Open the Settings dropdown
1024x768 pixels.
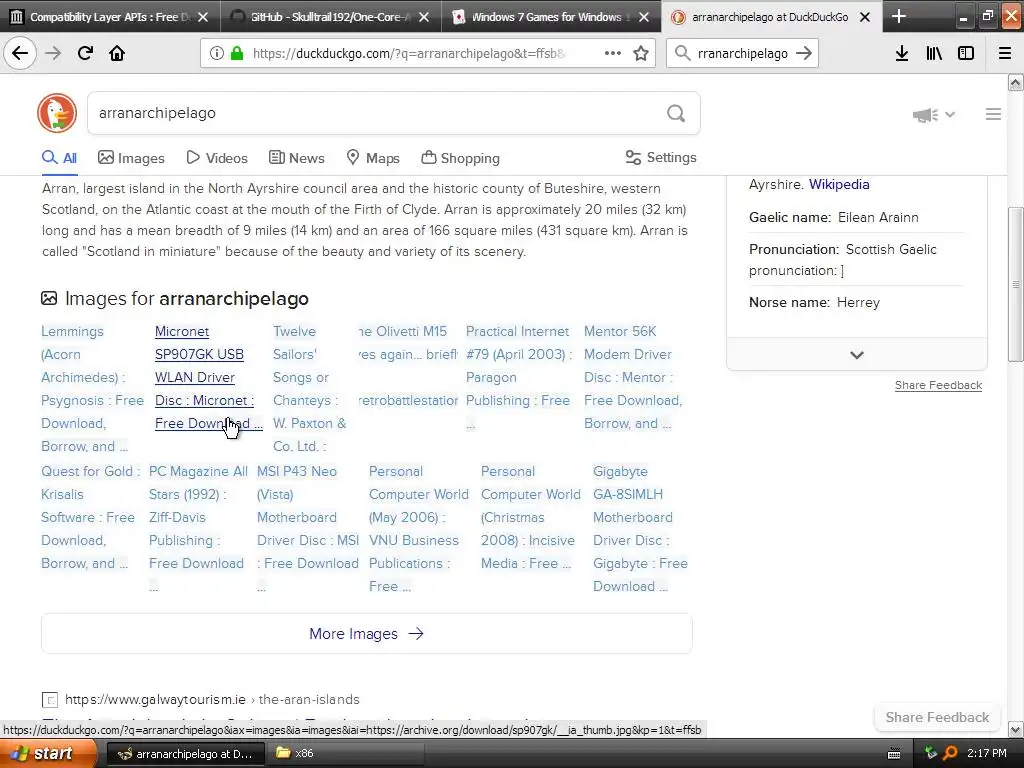click(661, 157)
